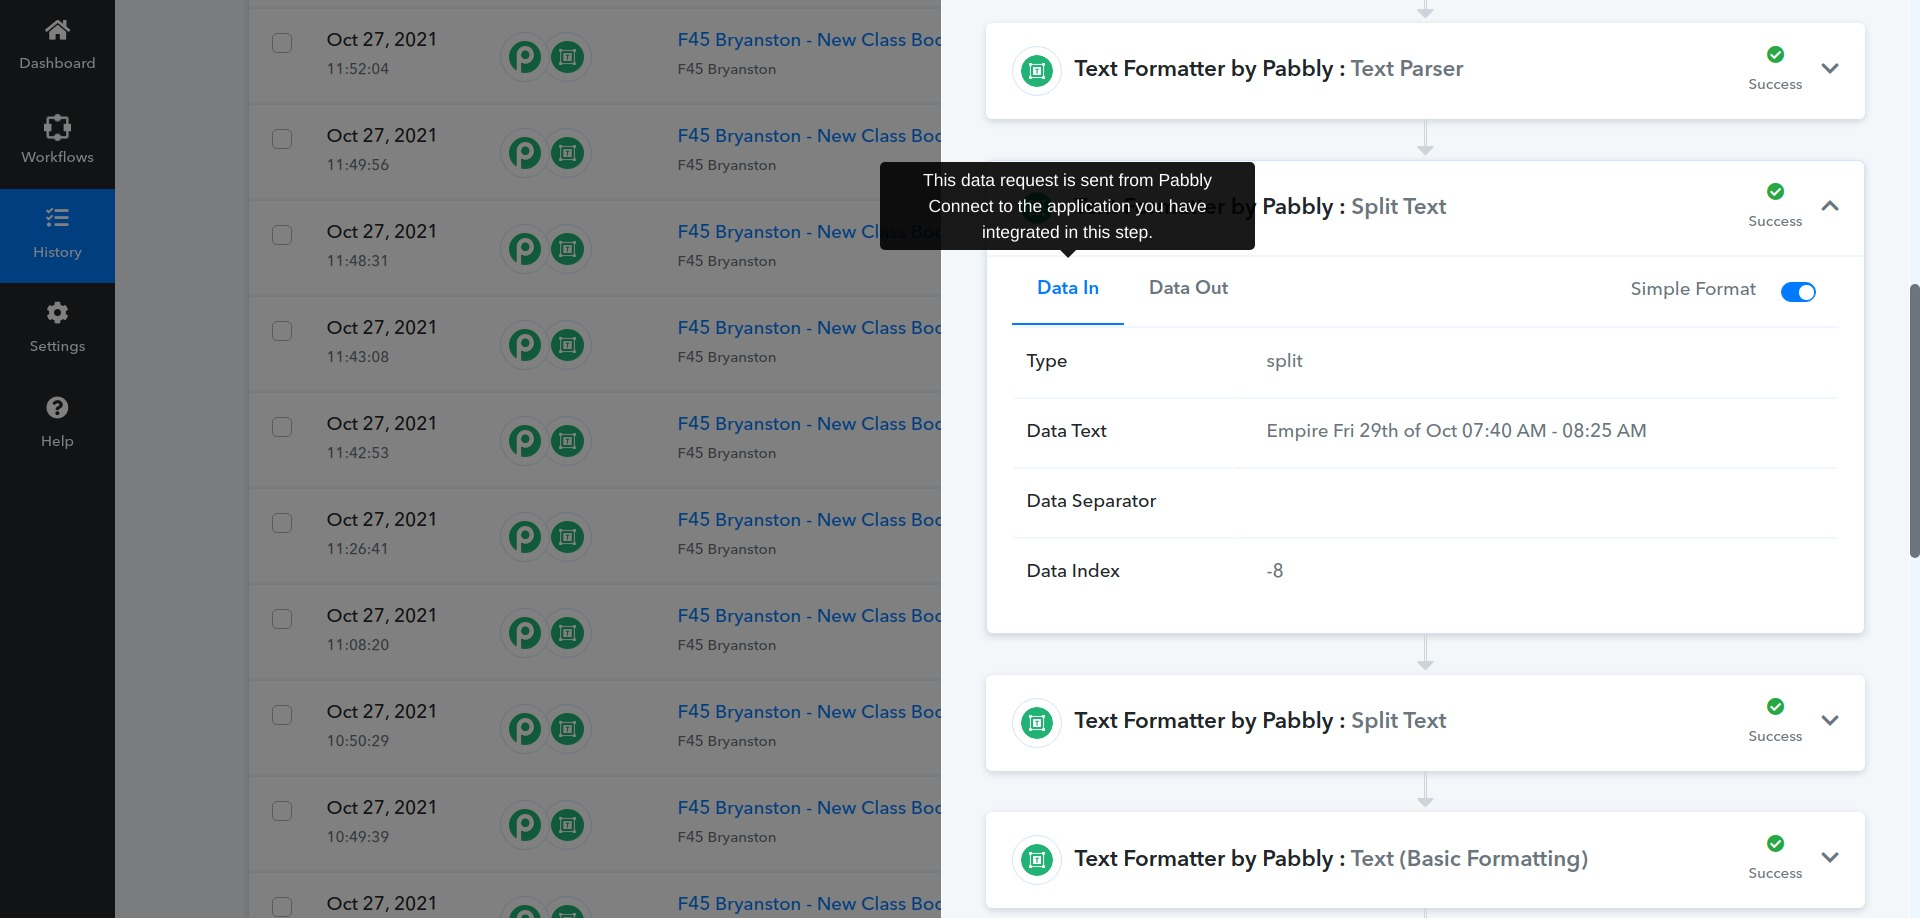1920x918 pixels.
Task: Click Pabbly icon in 11:43:08 history row
Action: coord(525,345)
